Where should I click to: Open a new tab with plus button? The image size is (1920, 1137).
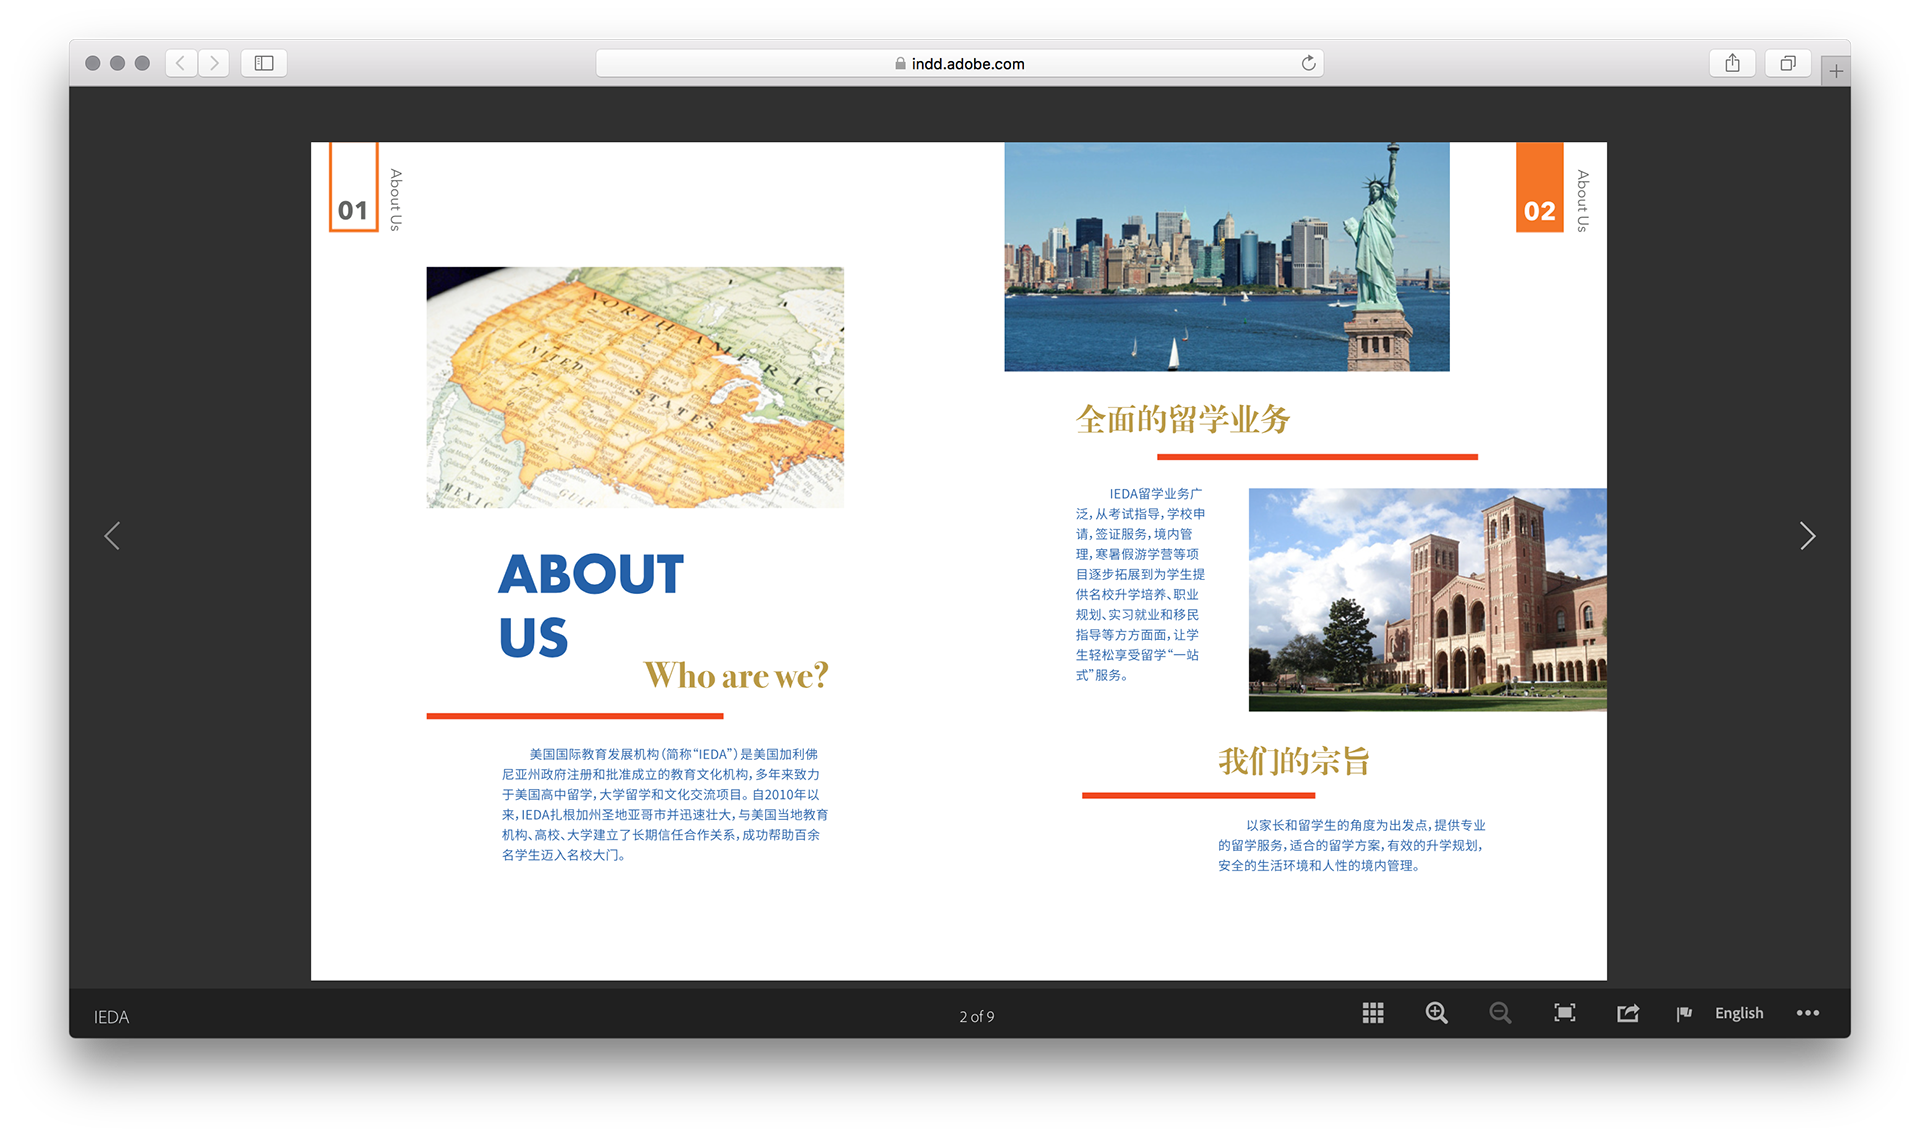tap(1836, 71)
